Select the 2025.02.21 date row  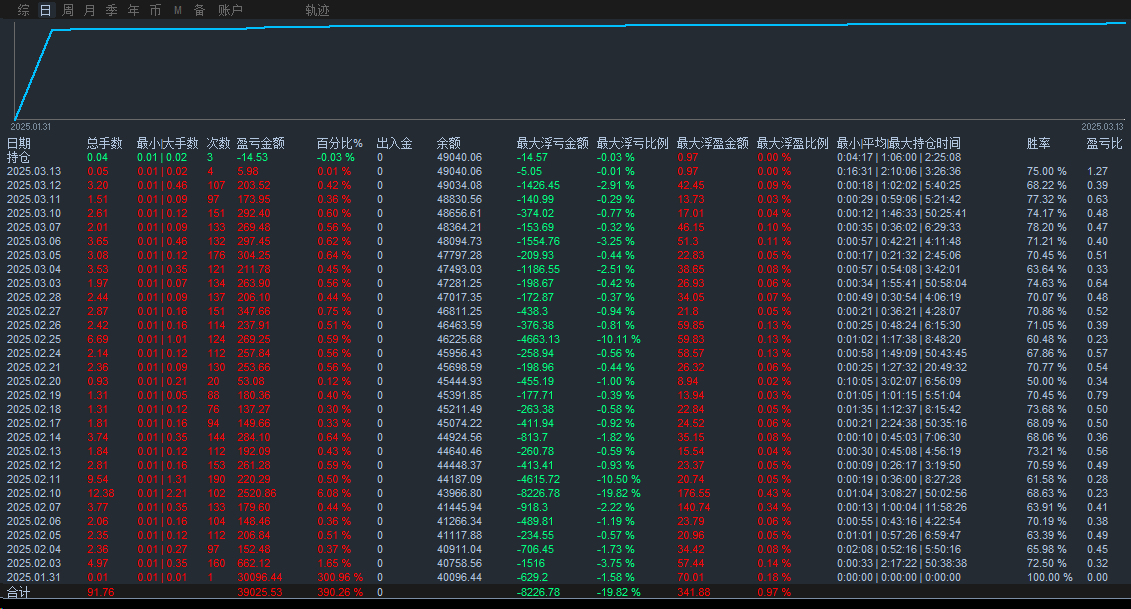(34, 367)
